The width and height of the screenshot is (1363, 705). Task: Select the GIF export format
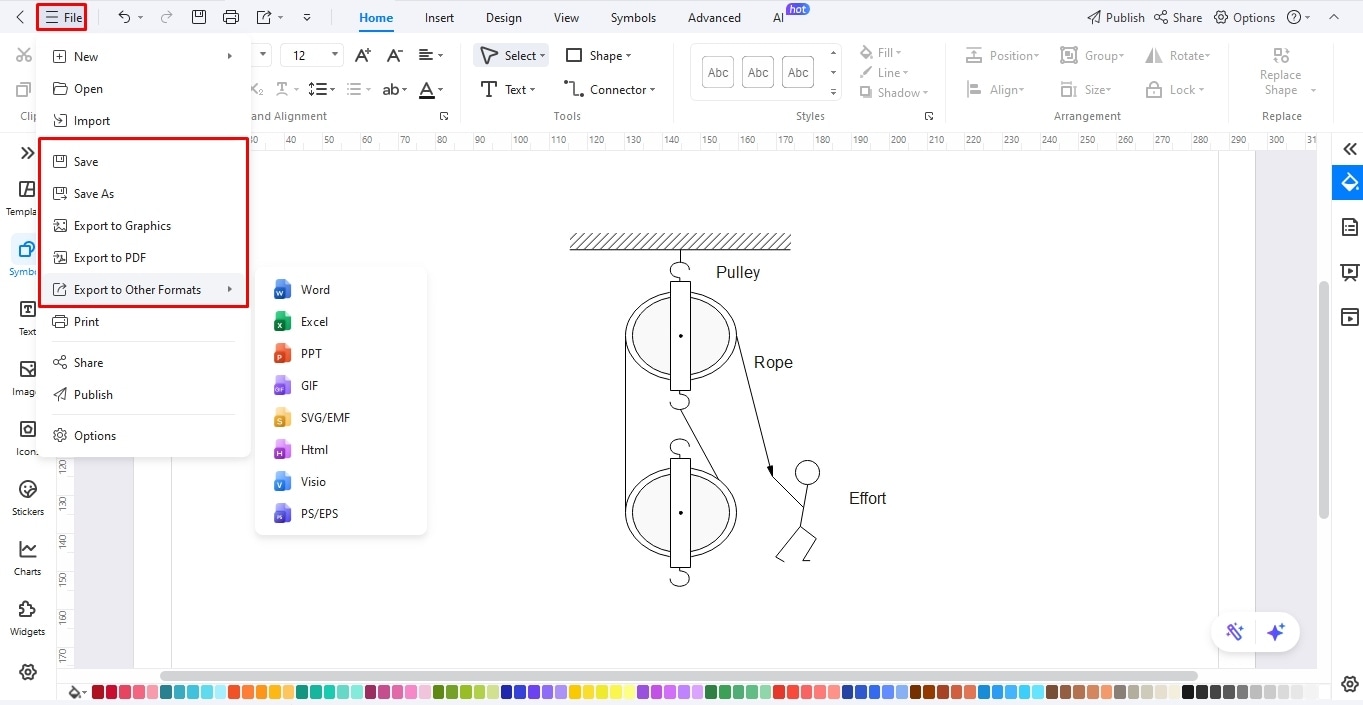coord(341,386)
